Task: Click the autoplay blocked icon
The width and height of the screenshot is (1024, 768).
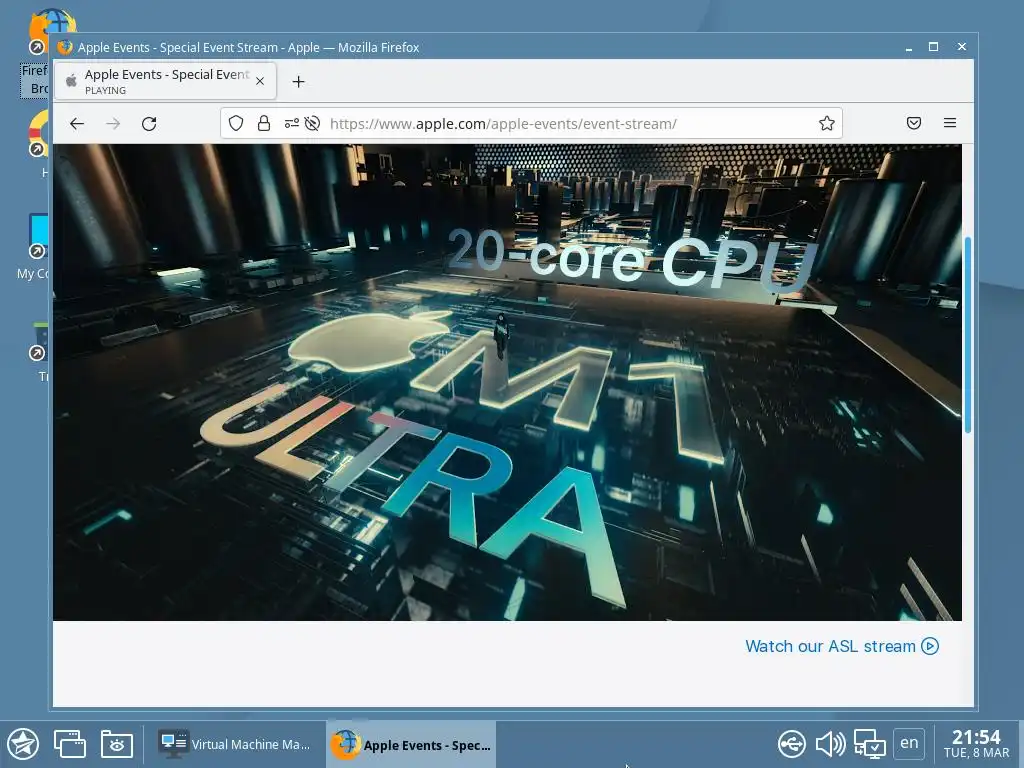Action: pyautogui.click(x=312, y=123)
